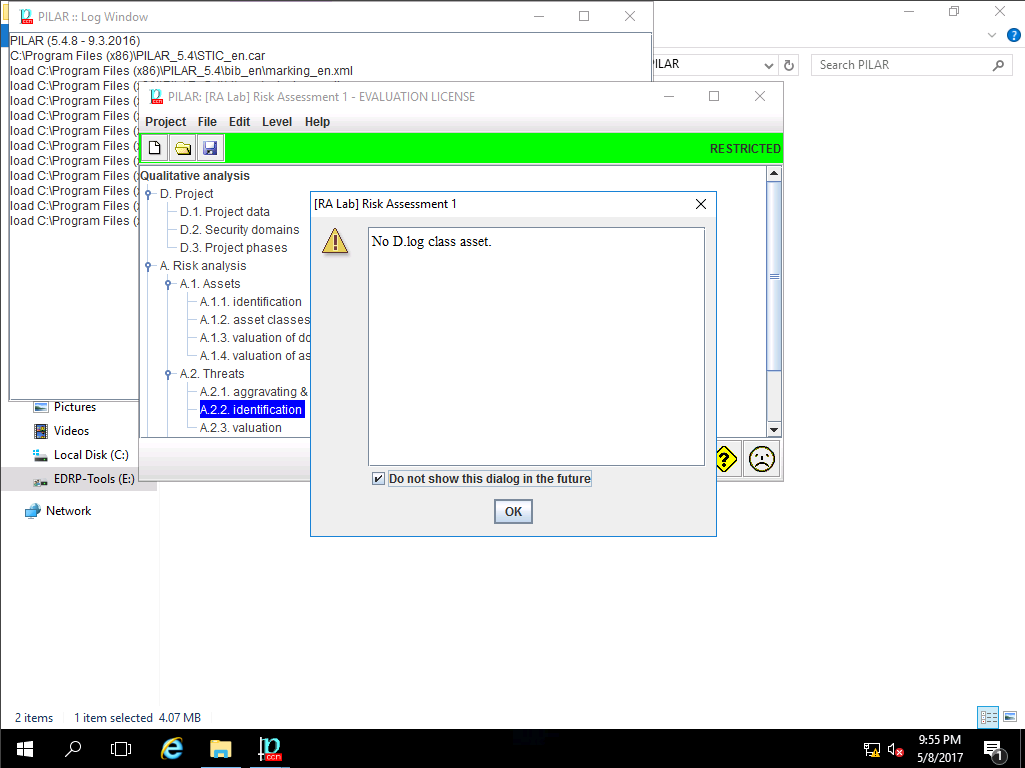1025x768 pixels.
Task: Open the Explorer address bar dropdown
Action: click(769, 65)
